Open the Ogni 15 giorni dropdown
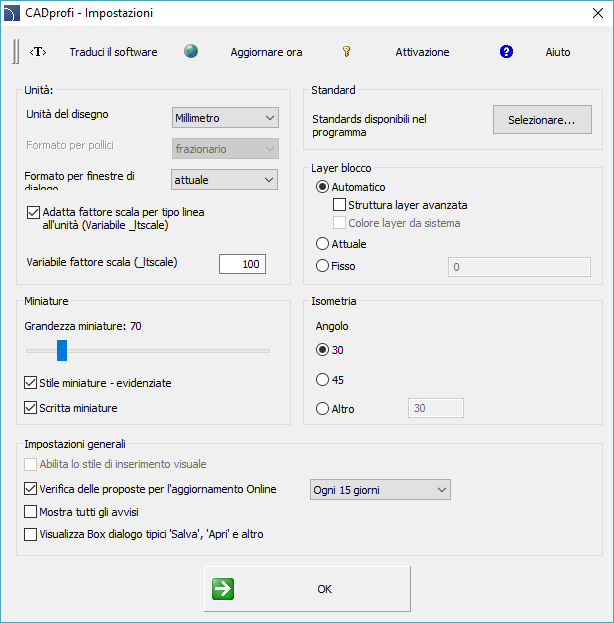 380,490
